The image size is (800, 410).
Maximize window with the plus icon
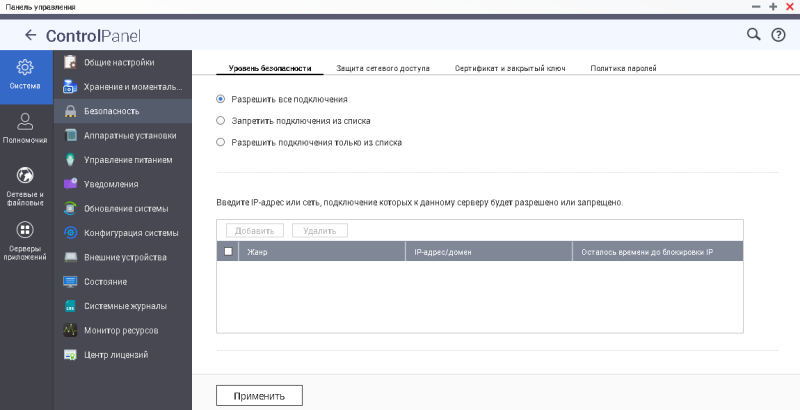(x=773, y=7)
